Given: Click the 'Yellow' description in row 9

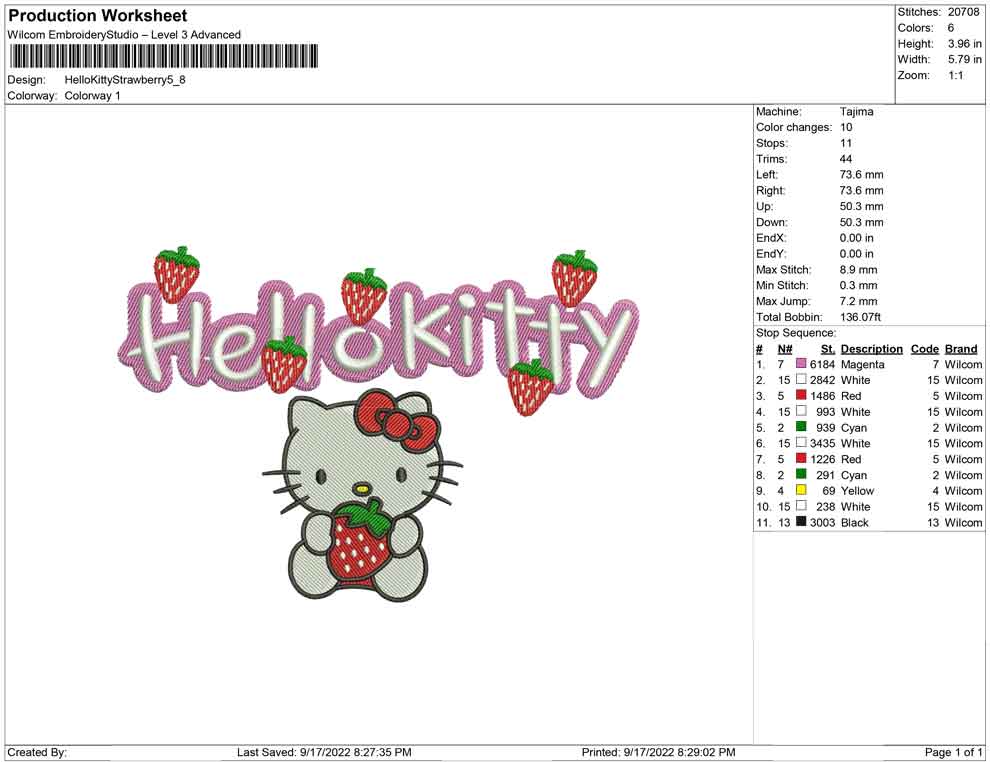Looking at the screenshot, I should click(857, 491).
